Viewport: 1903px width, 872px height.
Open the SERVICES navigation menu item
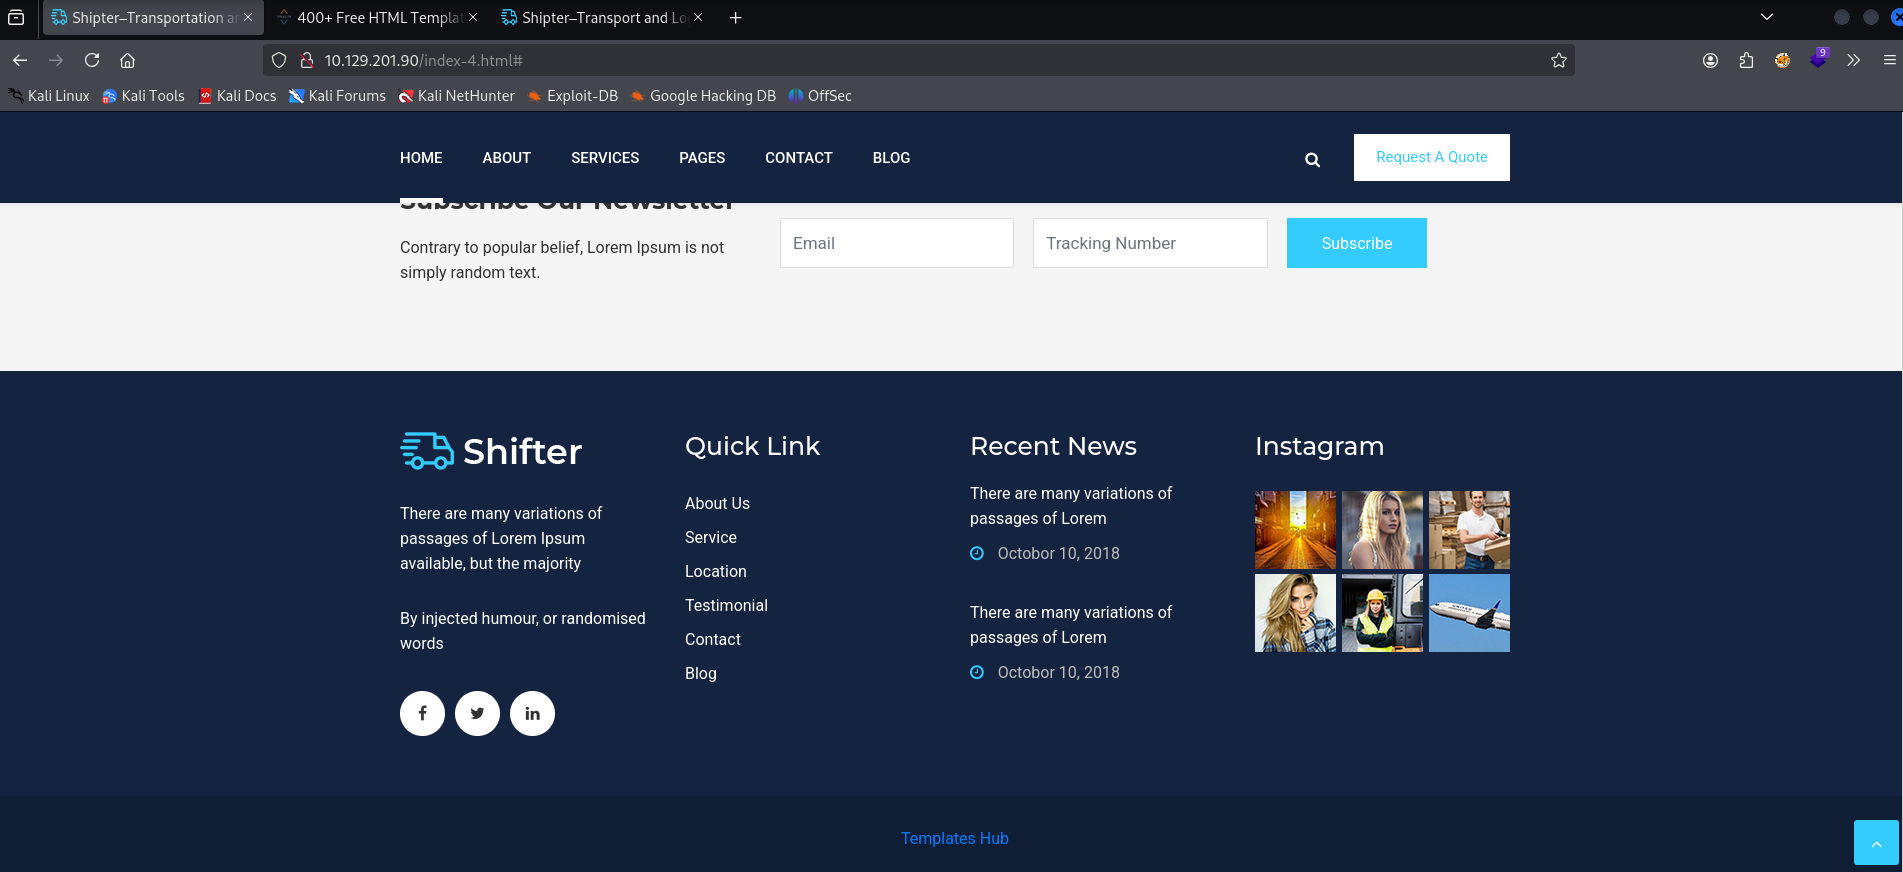click(x=604, y=158)
